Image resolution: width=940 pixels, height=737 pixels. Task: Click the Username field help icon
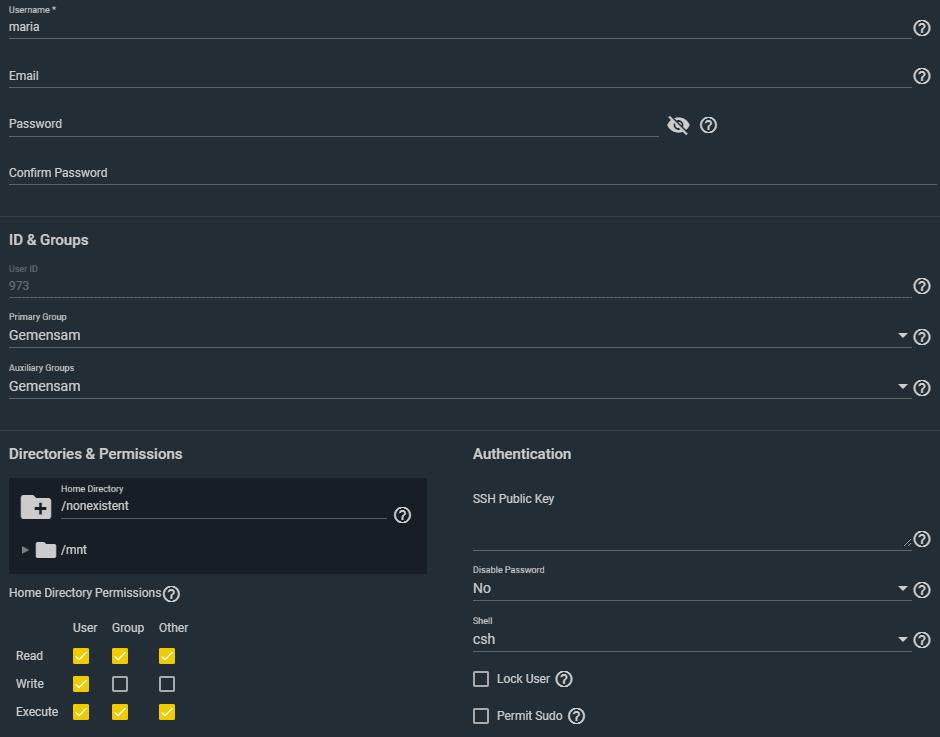922,28
